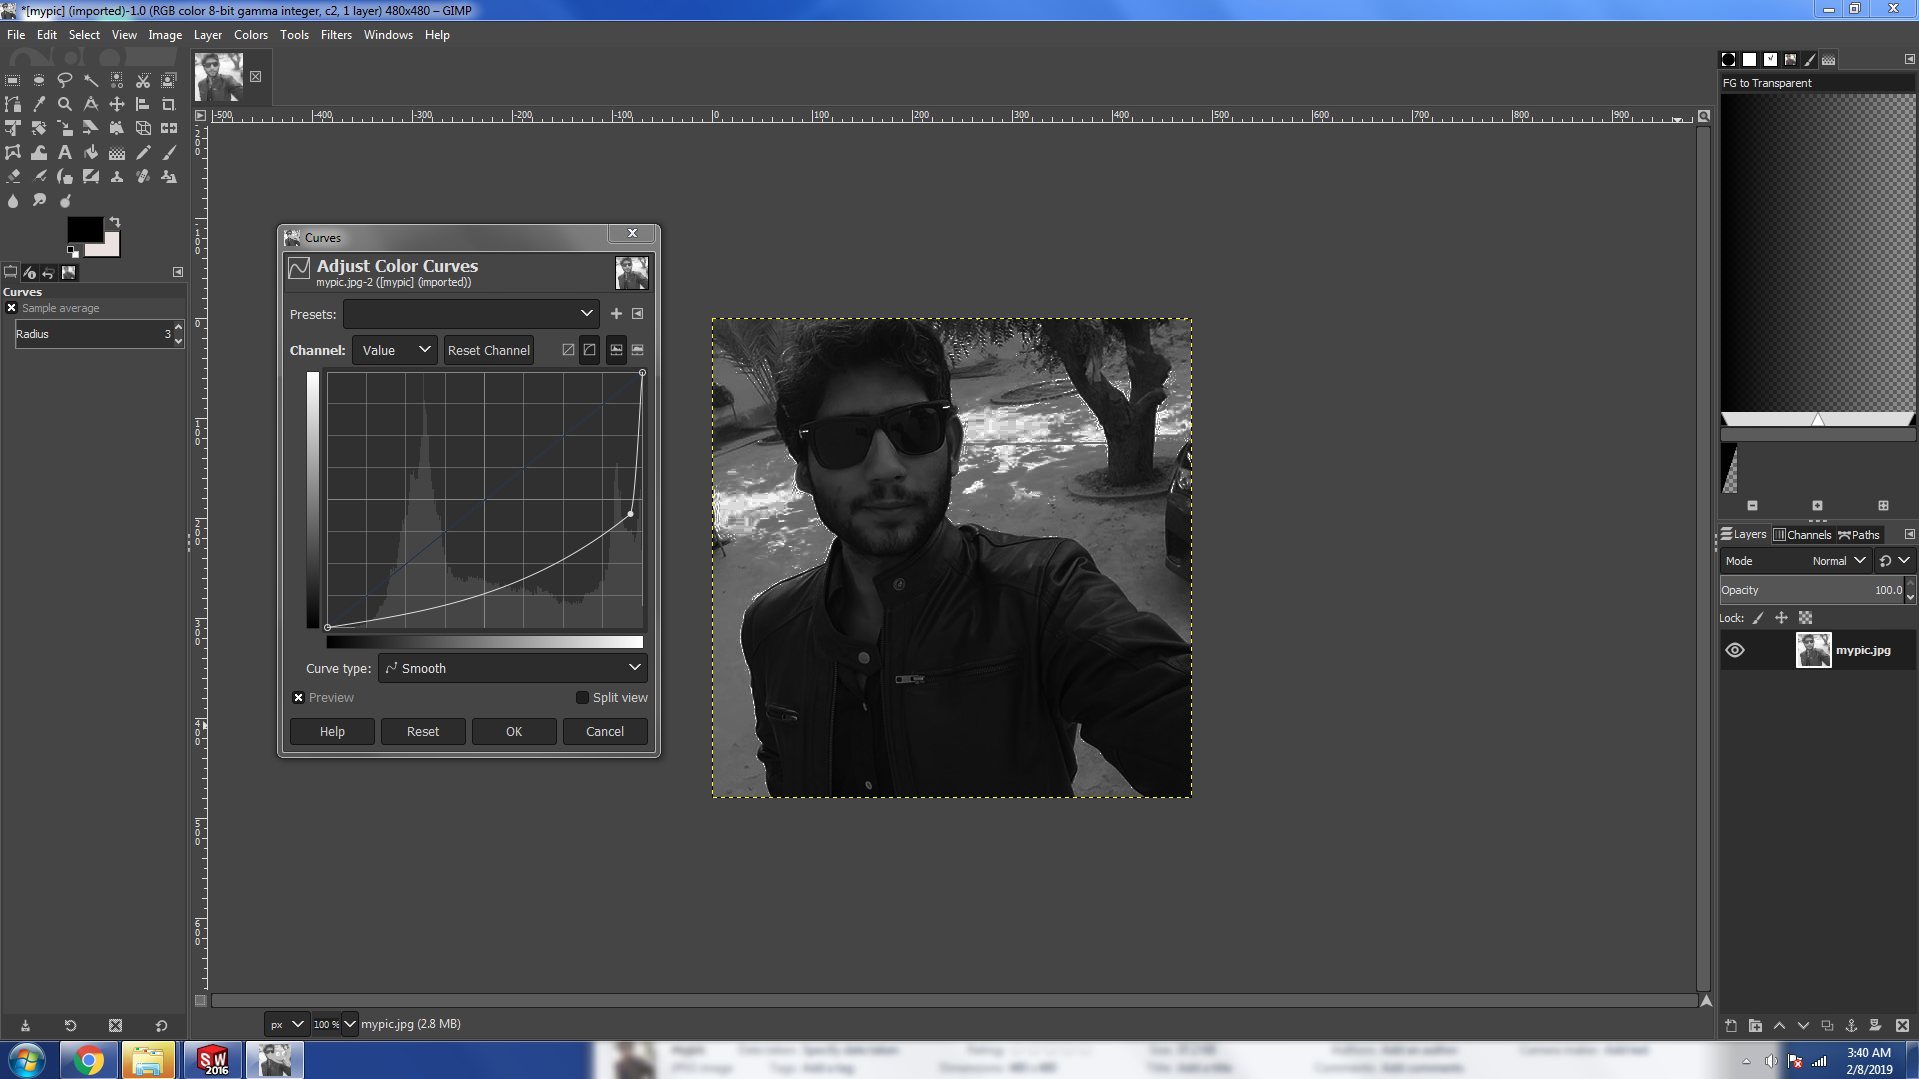The image size is (1919, 1079).
Task: Open the Filters menu
Action: 336,35
